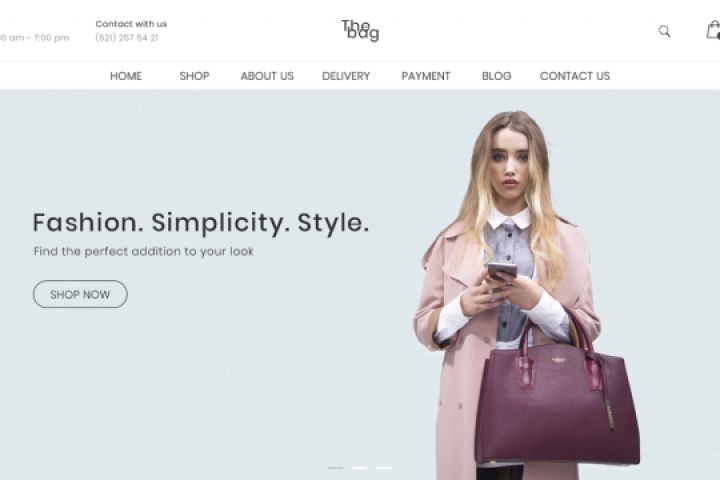The image size is (720, 480).
Task: Switch to the second slide indicator
Action: click(x=360, y=468)
